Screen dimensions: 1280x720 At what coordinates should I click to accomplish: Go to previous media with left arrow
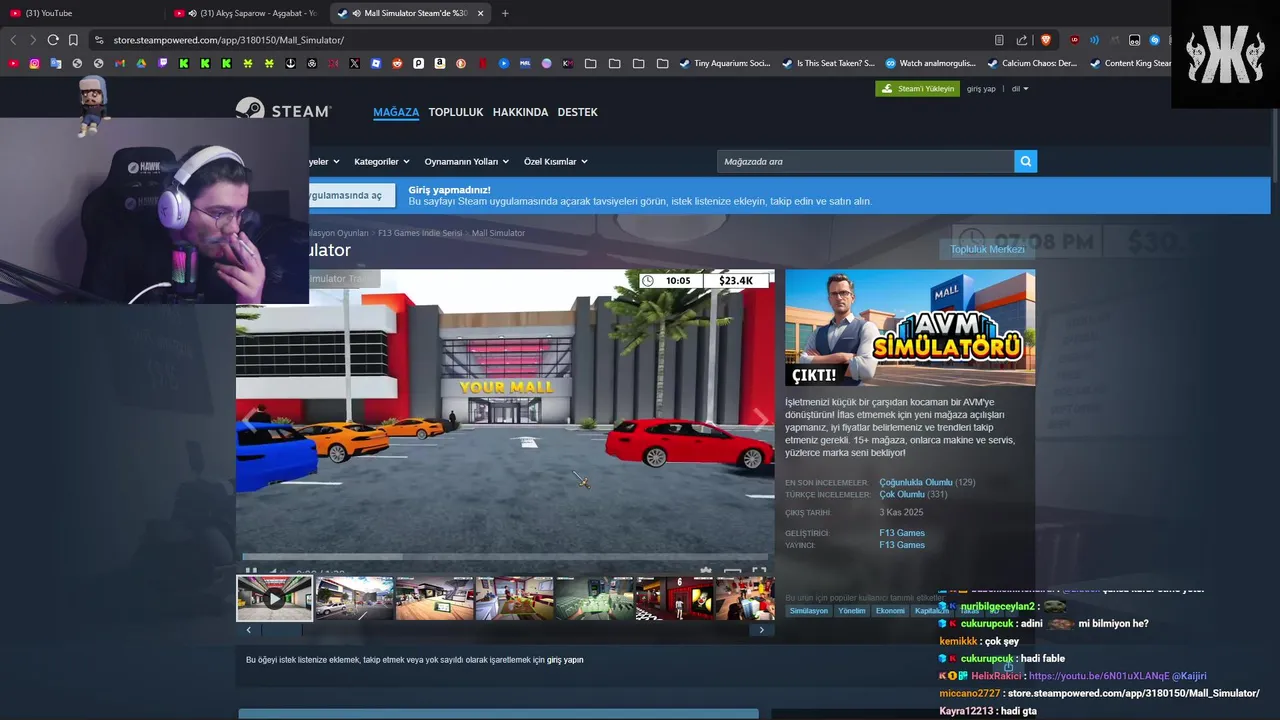(249, 419)
